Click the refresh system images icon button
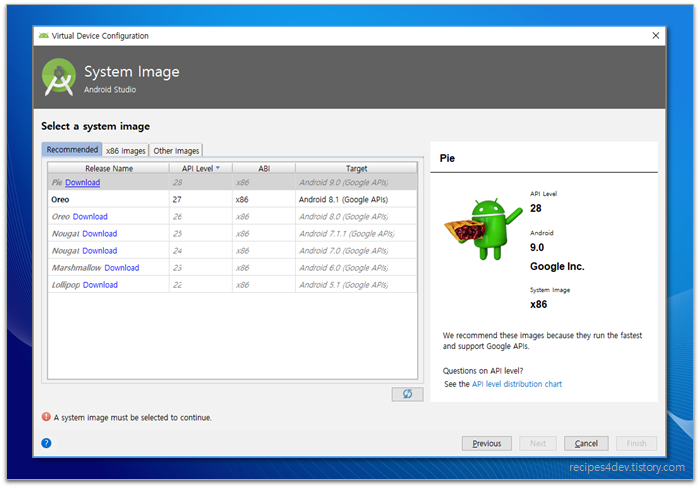Image resolution: width=700 pixels, height=489 pixels. tap(407, 394)
